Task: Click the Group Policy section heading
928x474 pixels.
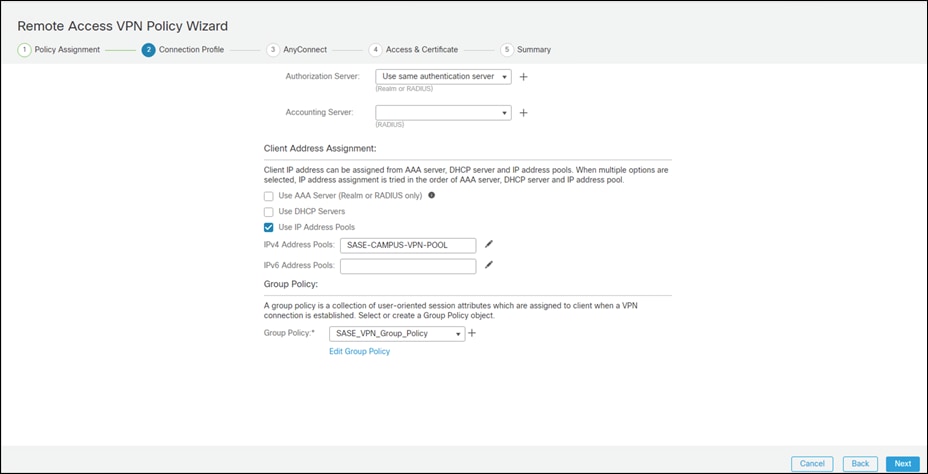Action: click(291, 284)
